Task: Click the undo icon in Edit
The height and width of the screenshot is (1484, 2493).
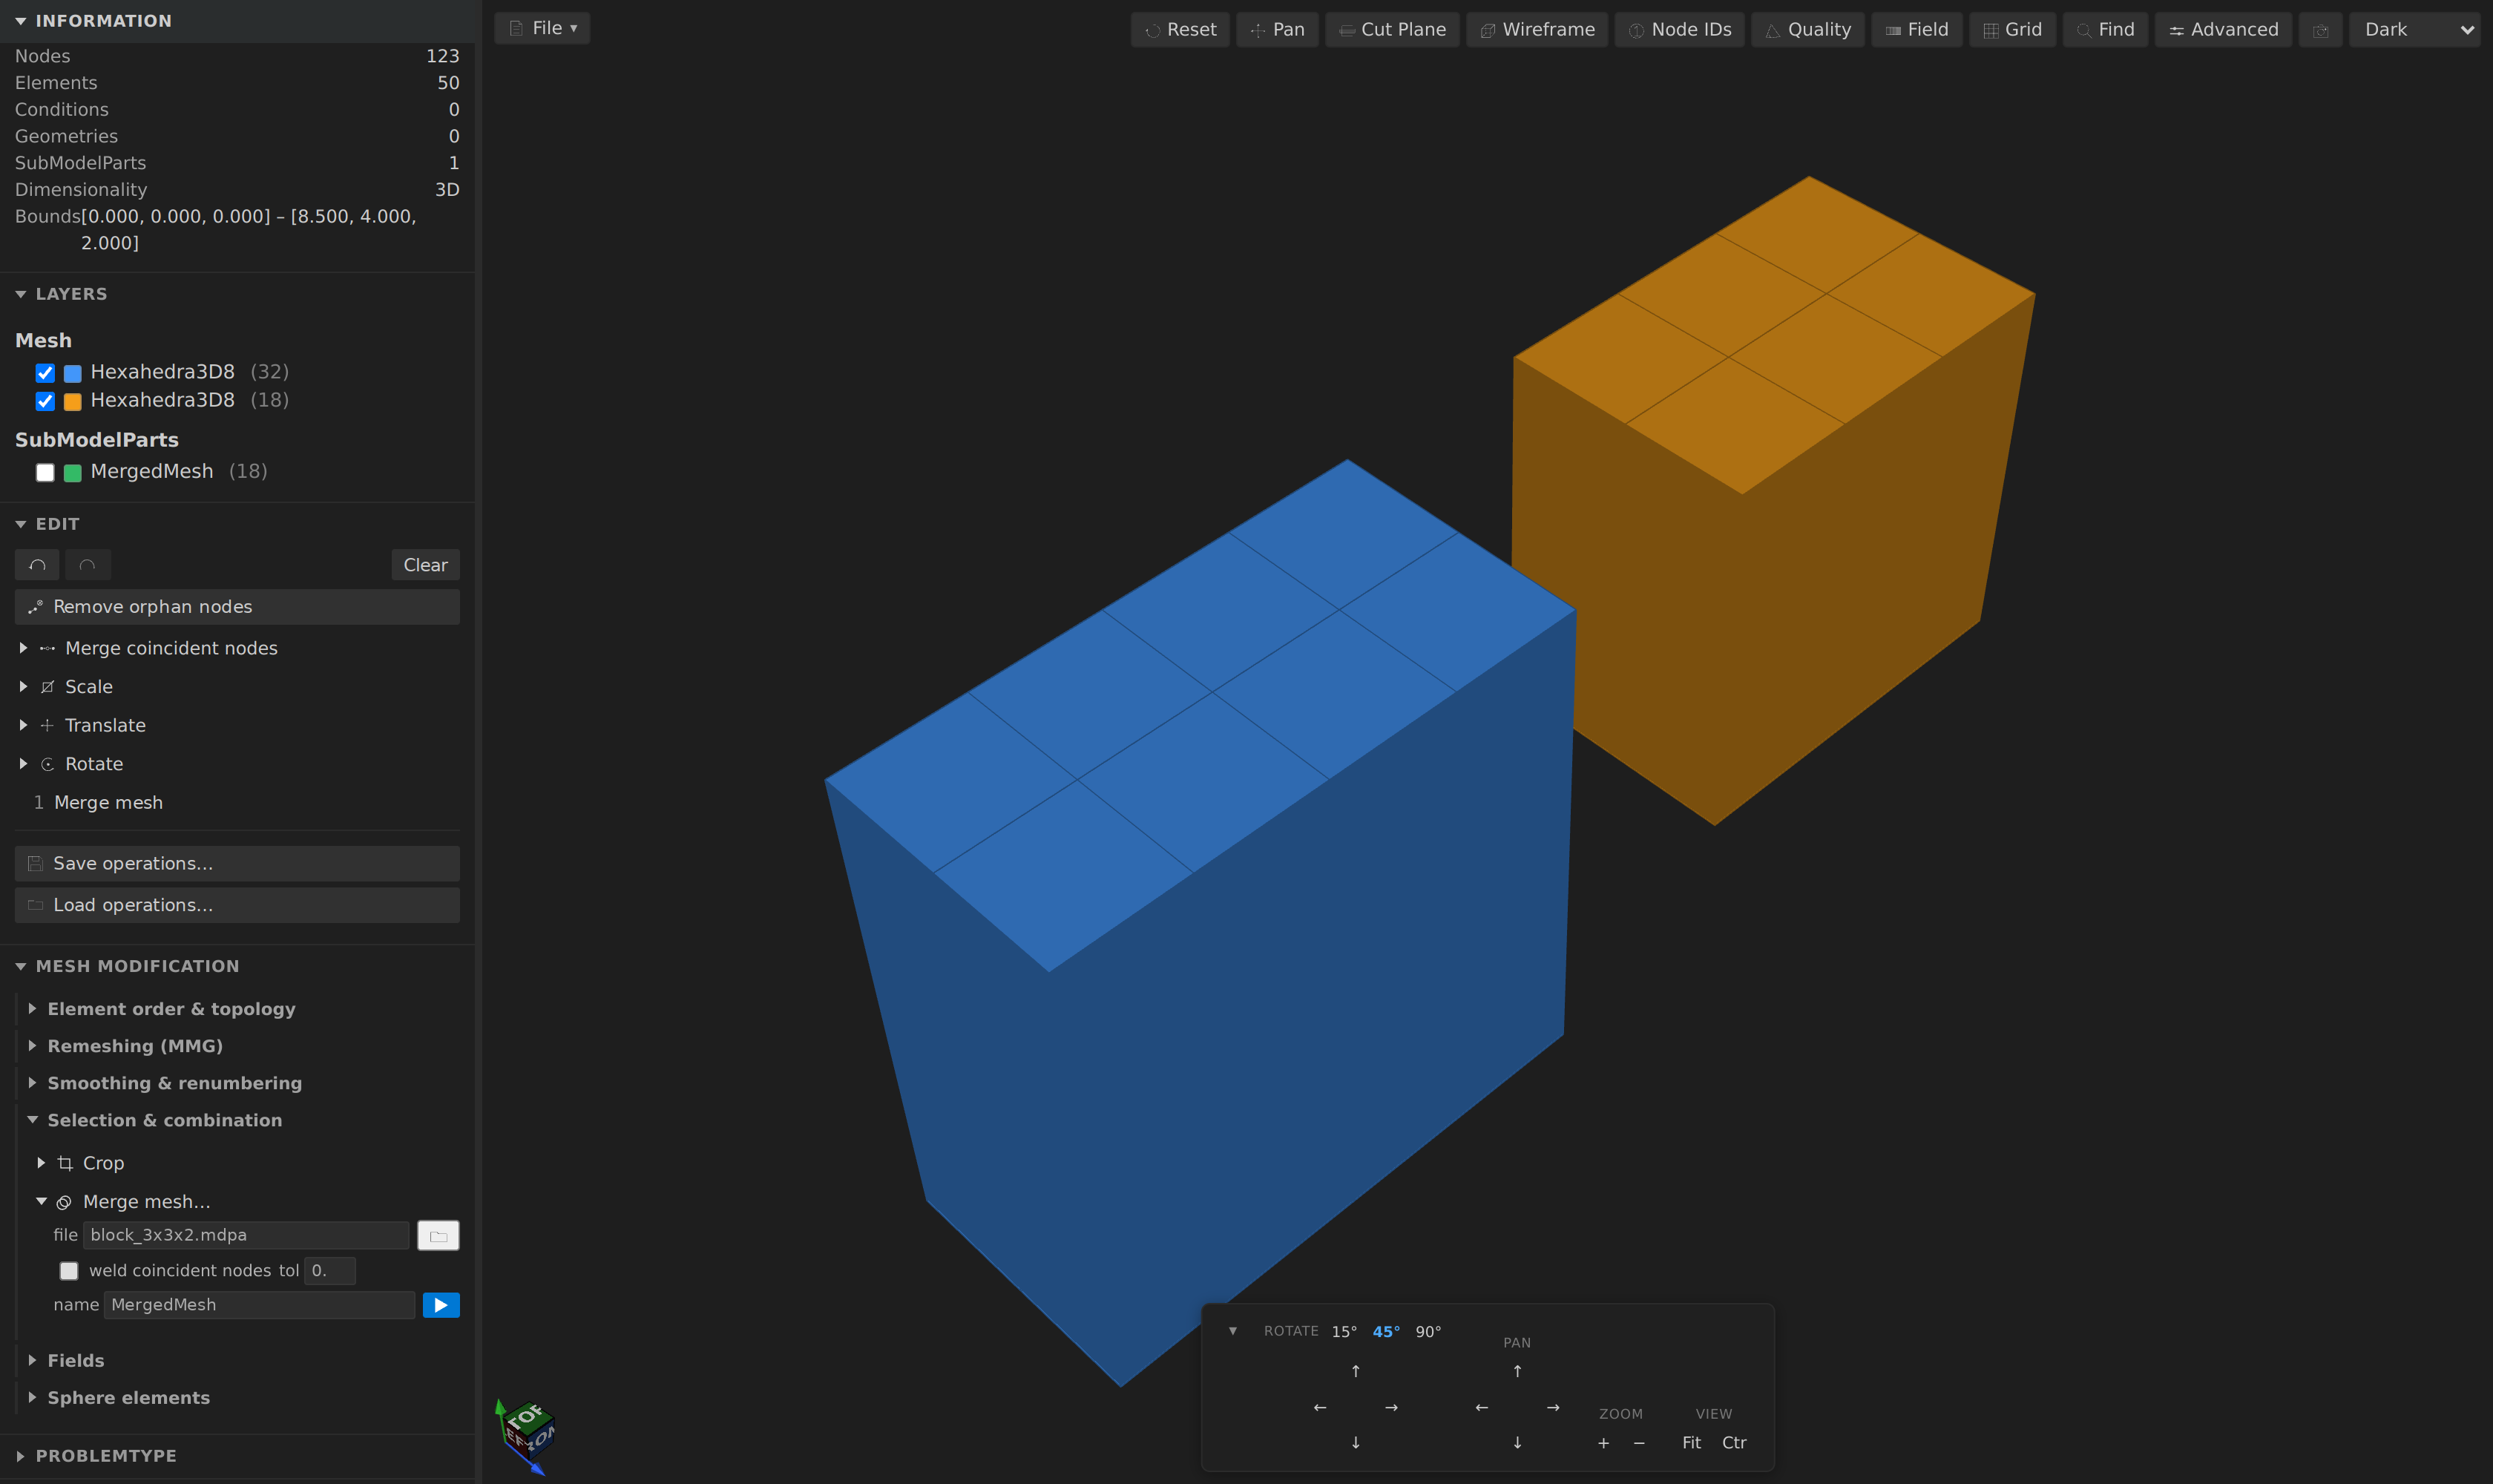Action: pyautogui.click(x=37, y=565)
